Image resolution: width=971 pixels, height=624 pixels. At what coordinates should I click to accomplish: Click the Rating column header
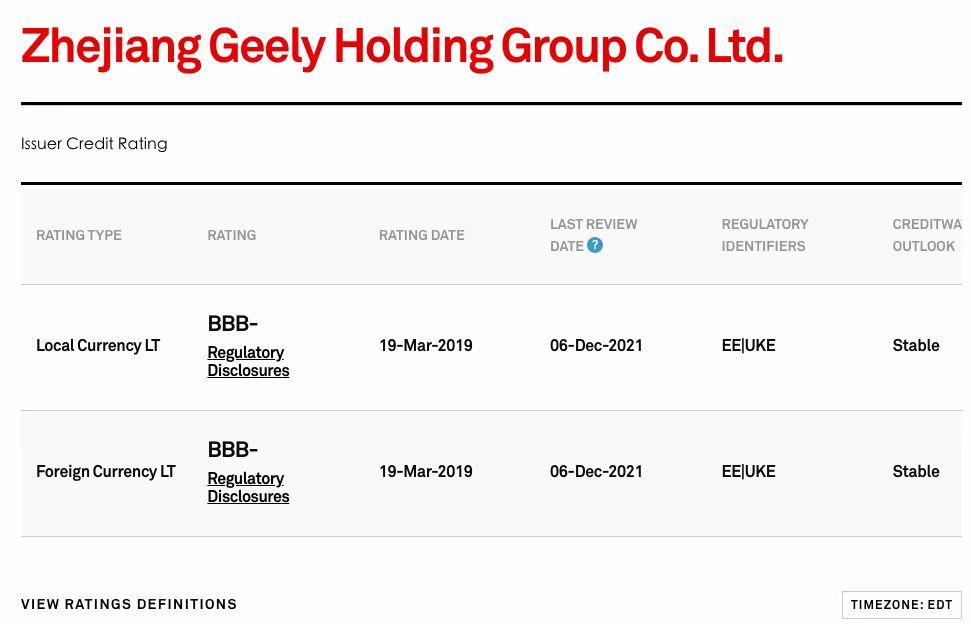click(232, 235)
